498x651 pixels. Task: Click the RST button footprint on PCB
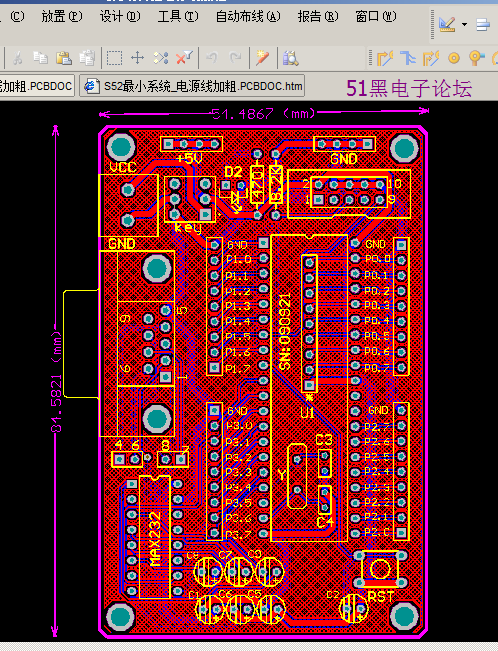[380, 569]
